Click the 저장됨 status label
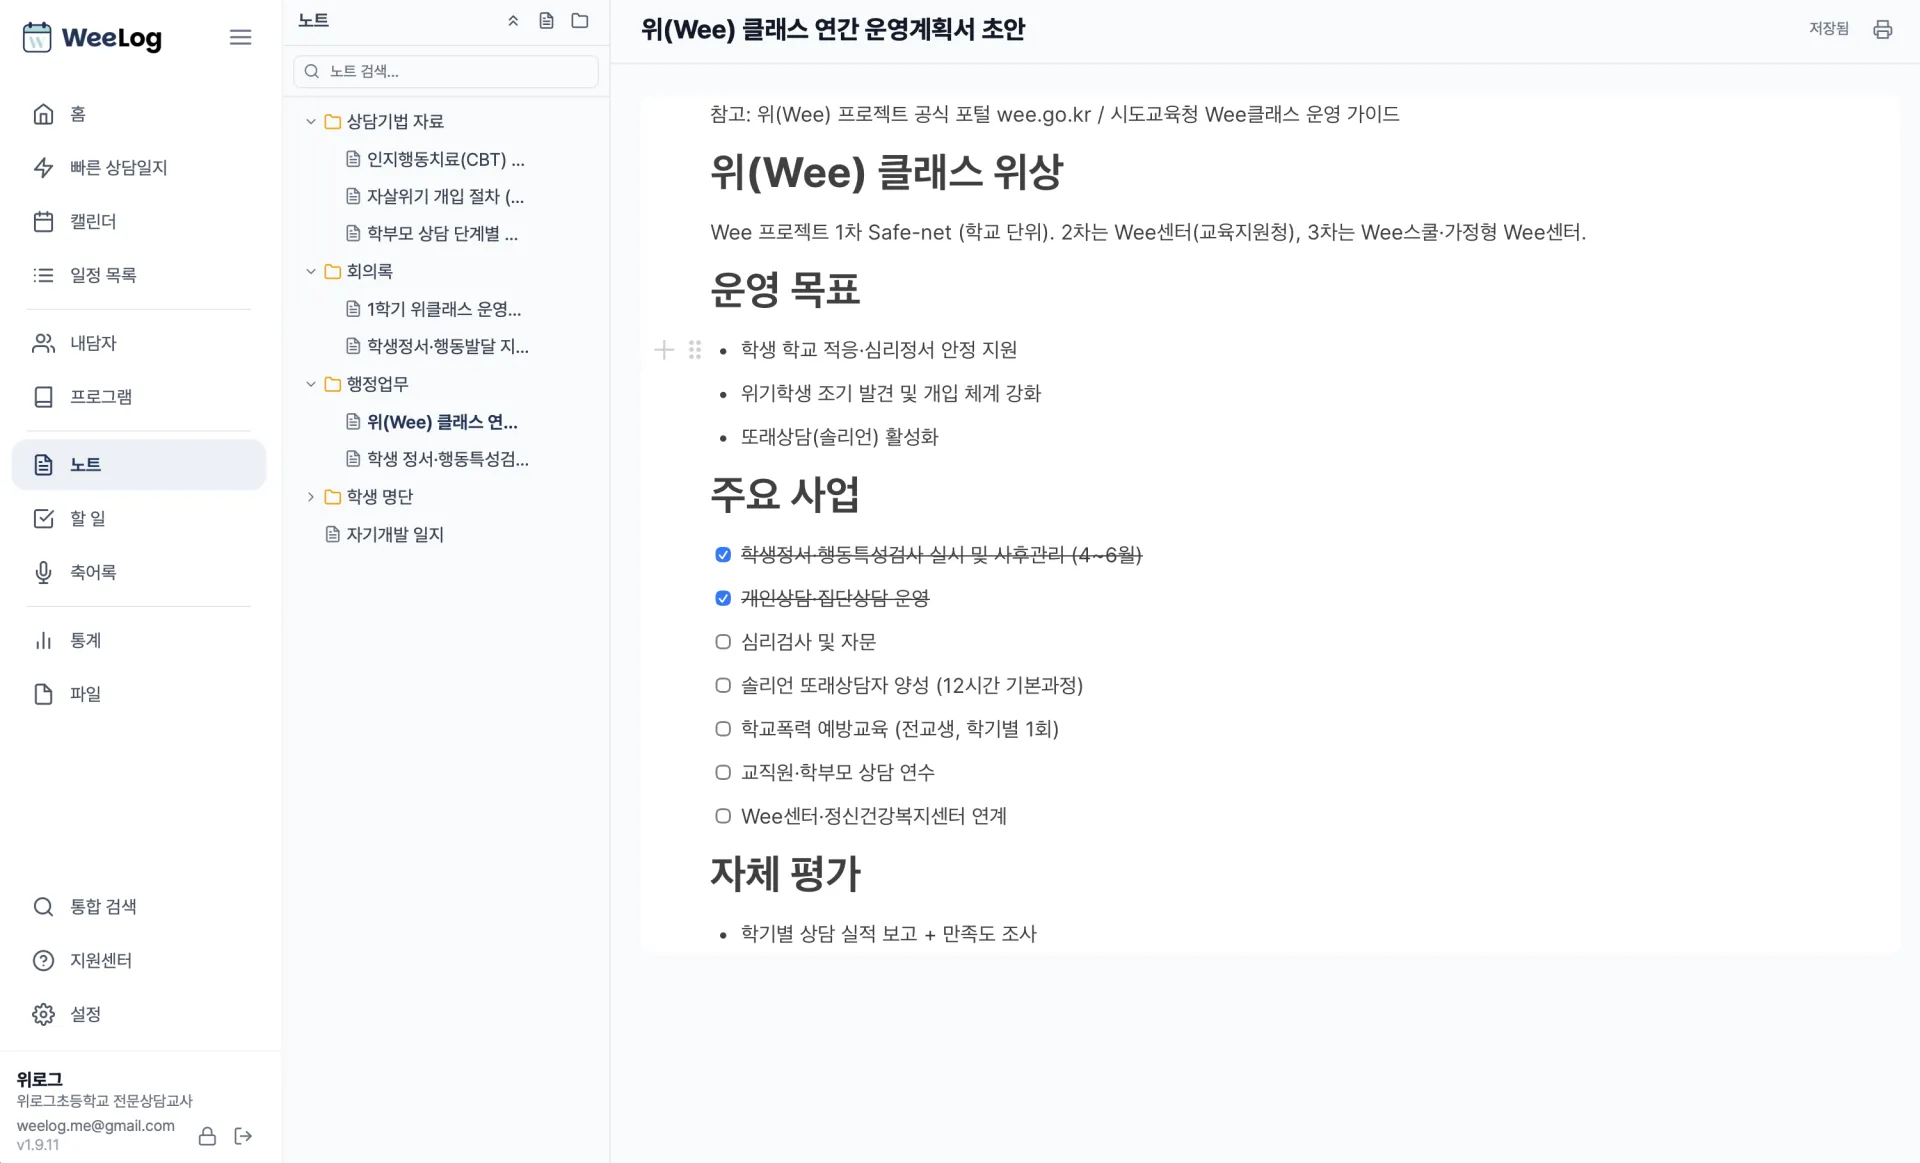Screen dimensions: 1920x1163 click(x=1829, y=29)
